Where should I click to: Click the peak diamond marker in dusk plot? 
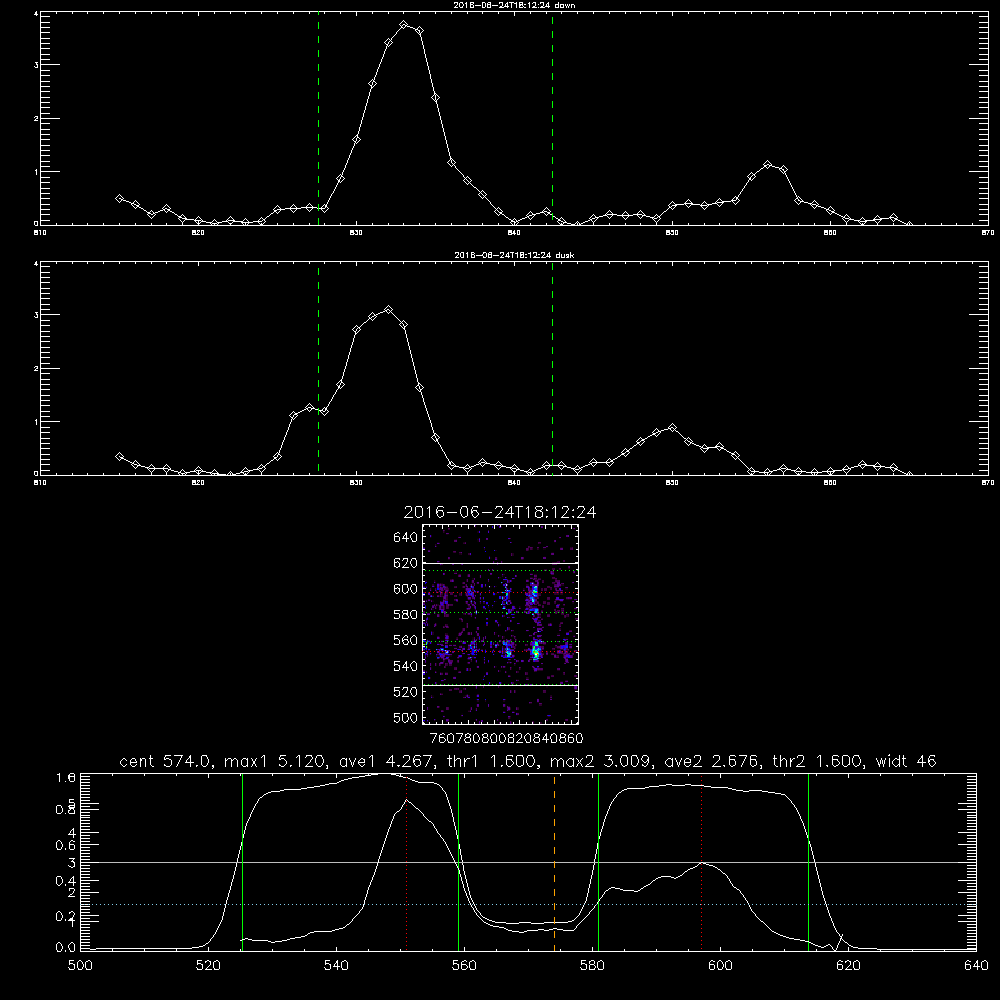[388, 310]
